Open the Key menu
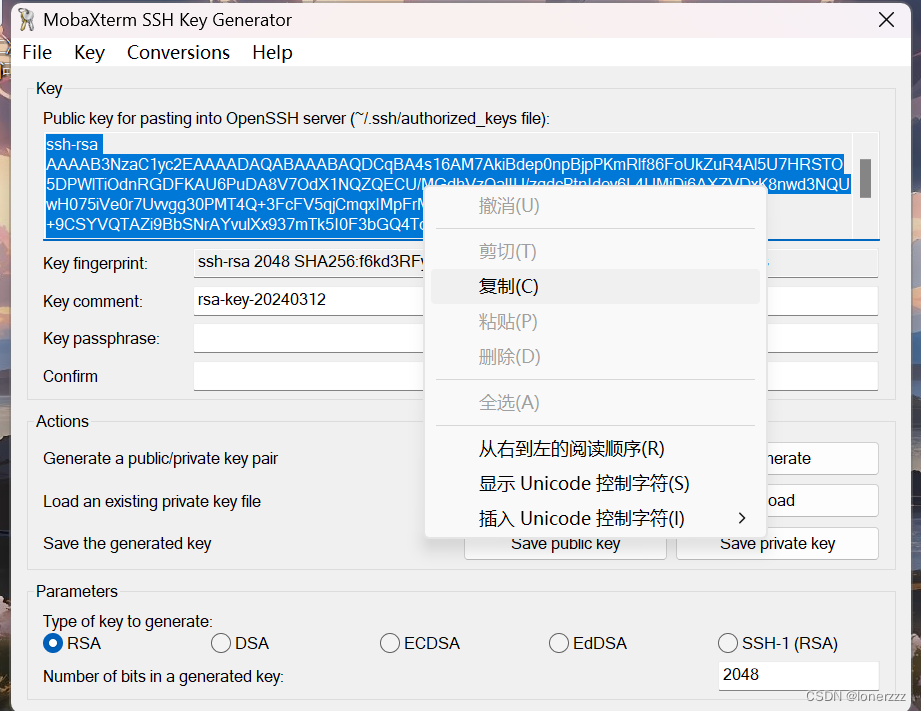The image size is (921, 711). point(89,52)
